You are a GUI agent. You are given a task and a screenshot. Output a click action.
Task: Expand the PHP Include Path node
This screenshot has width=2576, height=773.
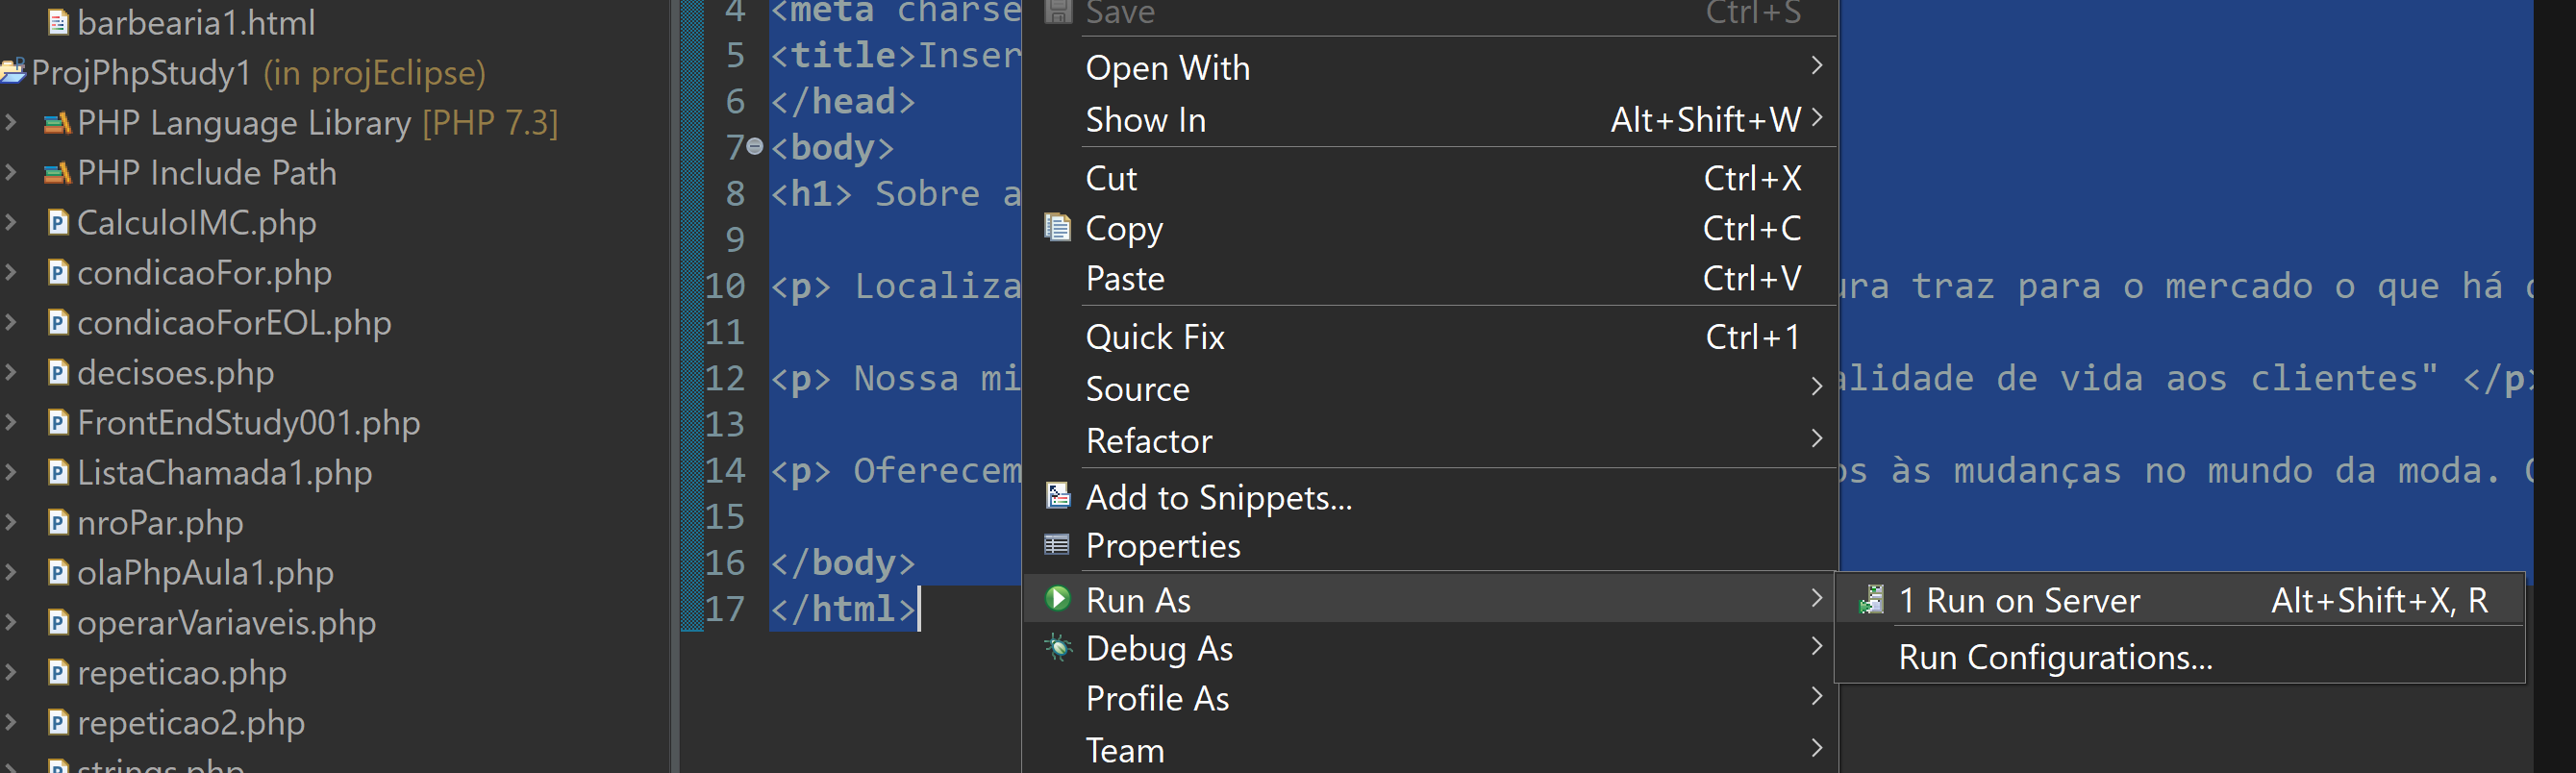[x=11, y=172]
